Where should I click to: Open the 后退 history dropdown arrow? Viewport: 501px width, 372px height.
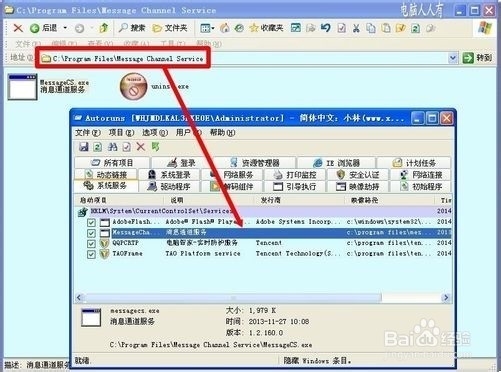coord(65,28)
